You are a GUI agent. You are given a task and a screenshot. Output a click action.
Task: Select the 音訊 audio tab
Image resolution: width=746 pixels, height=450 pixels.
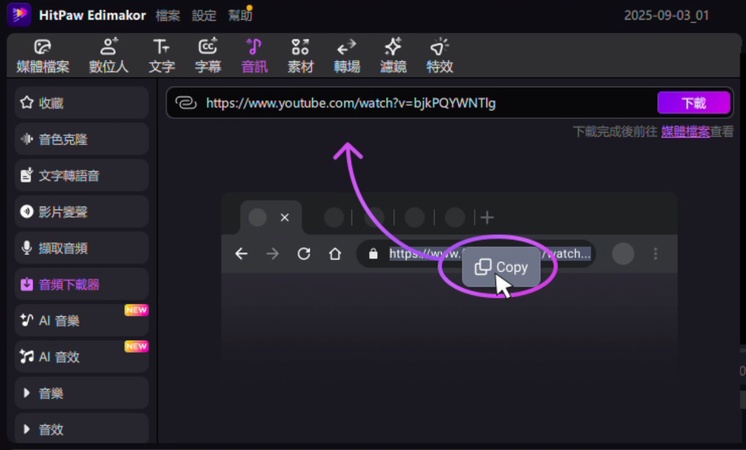point(254,56)
